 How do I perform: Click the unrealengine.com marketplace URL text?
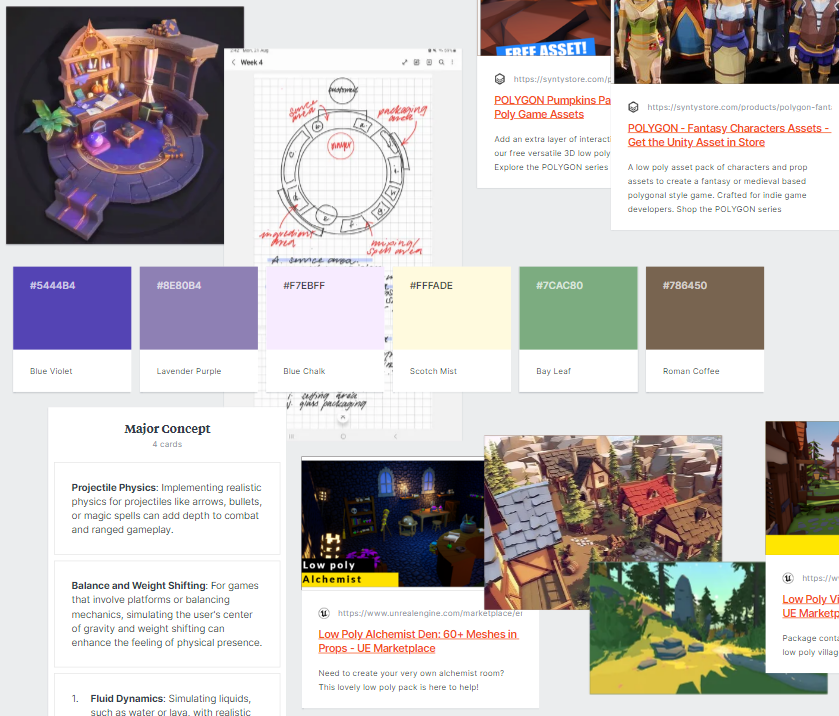click(x=430, y=613)
